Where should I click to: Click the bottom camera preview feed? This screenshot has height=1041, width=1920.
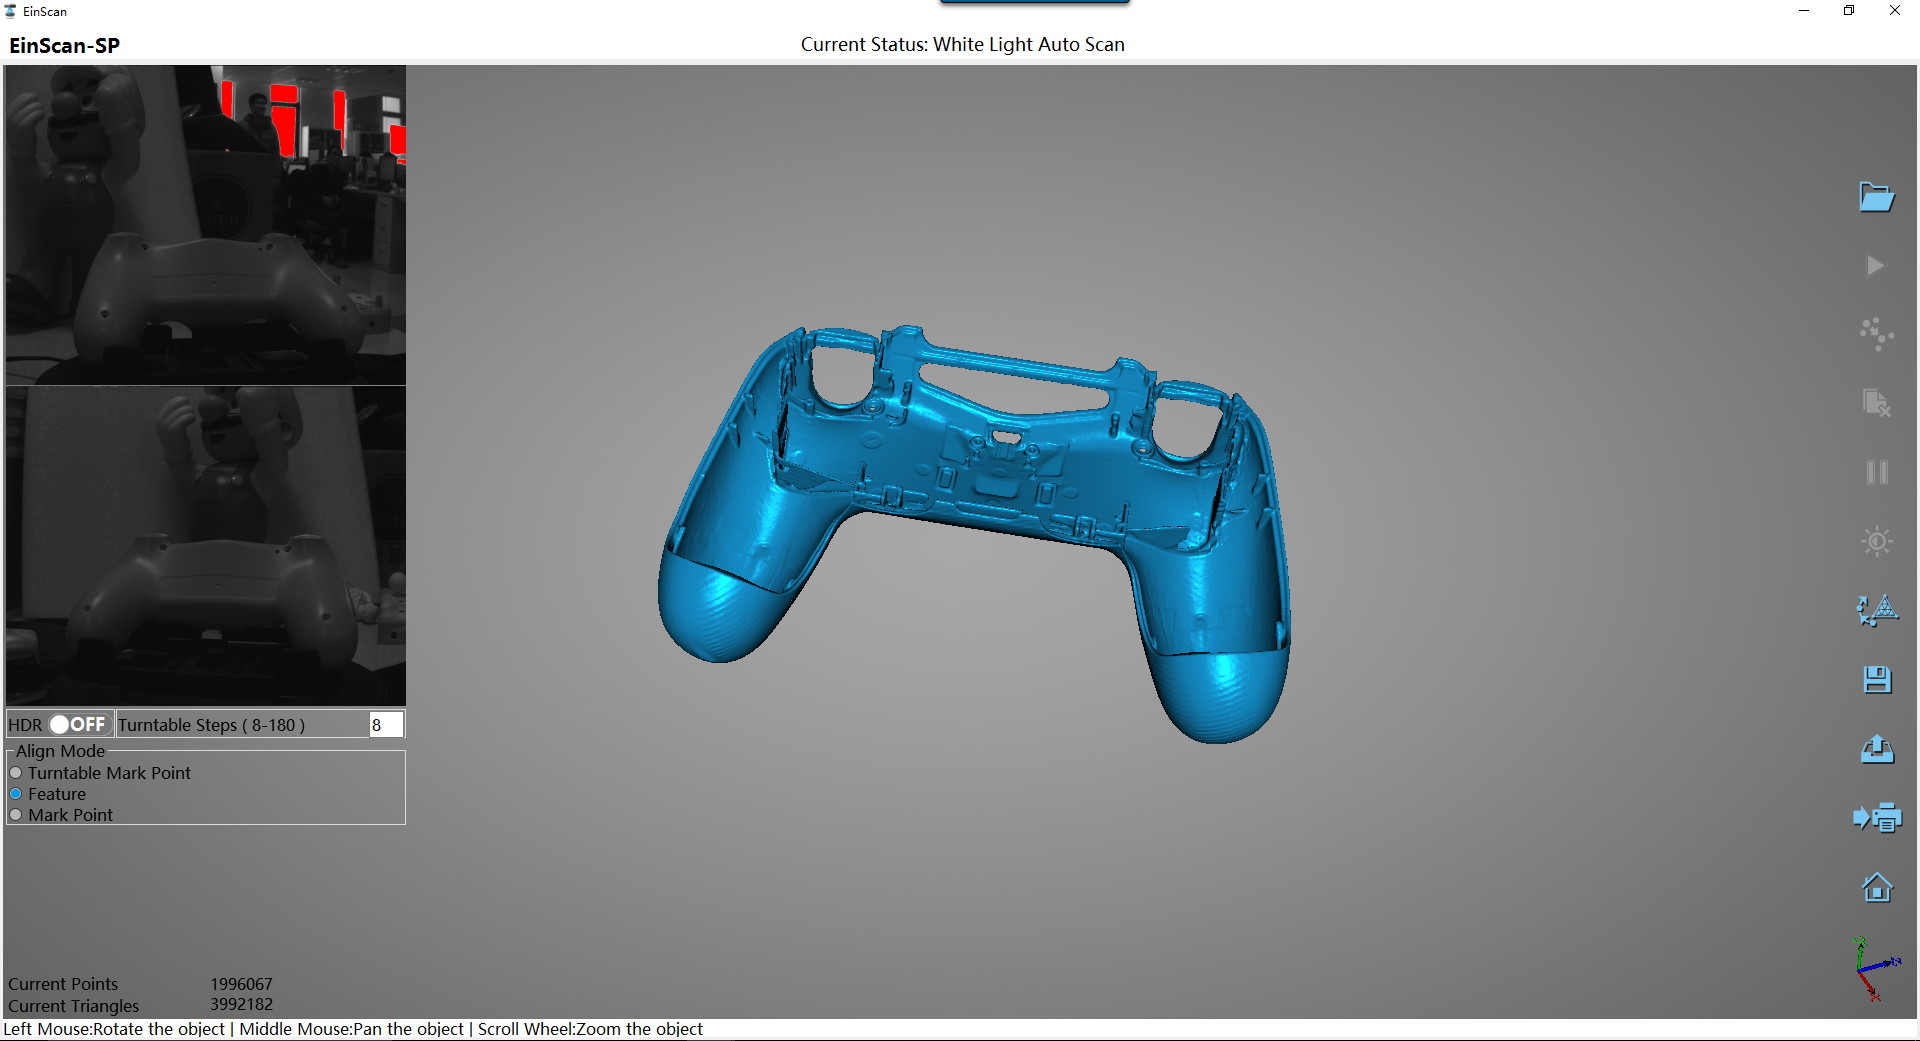205,545
